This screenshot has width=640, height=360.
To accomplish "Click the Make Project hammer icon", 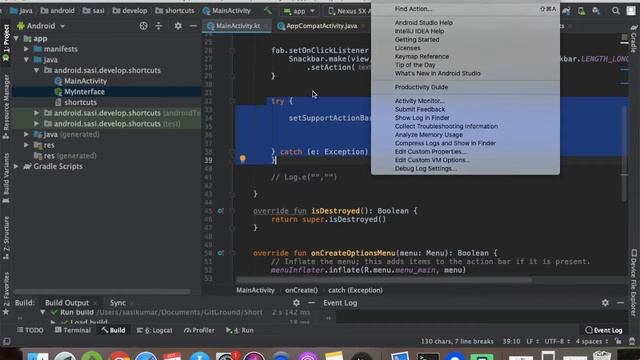I will [267, 11].
